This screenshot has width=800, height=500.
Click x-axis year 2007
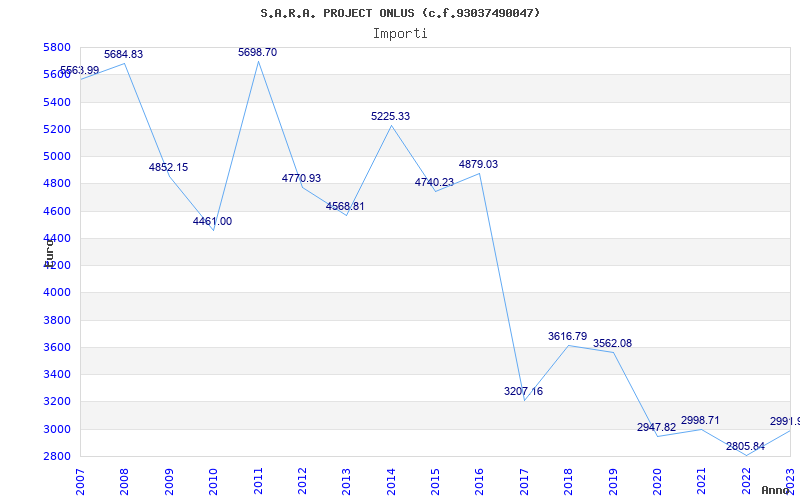80,482
